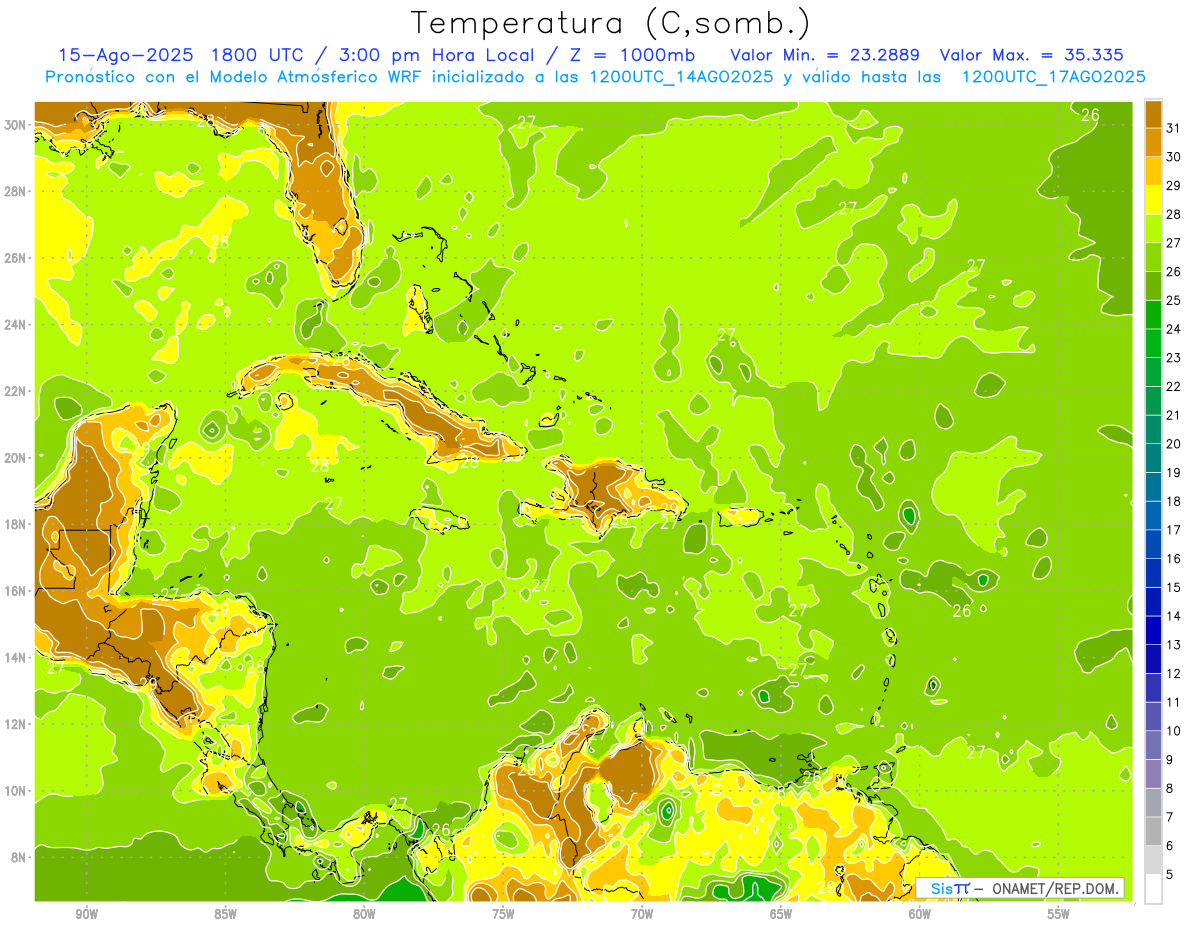The height and width of the screenshot is (927, 1200).
Task: Click green legend swatch between 26 and 27
Action: (x=1153, y=257)
